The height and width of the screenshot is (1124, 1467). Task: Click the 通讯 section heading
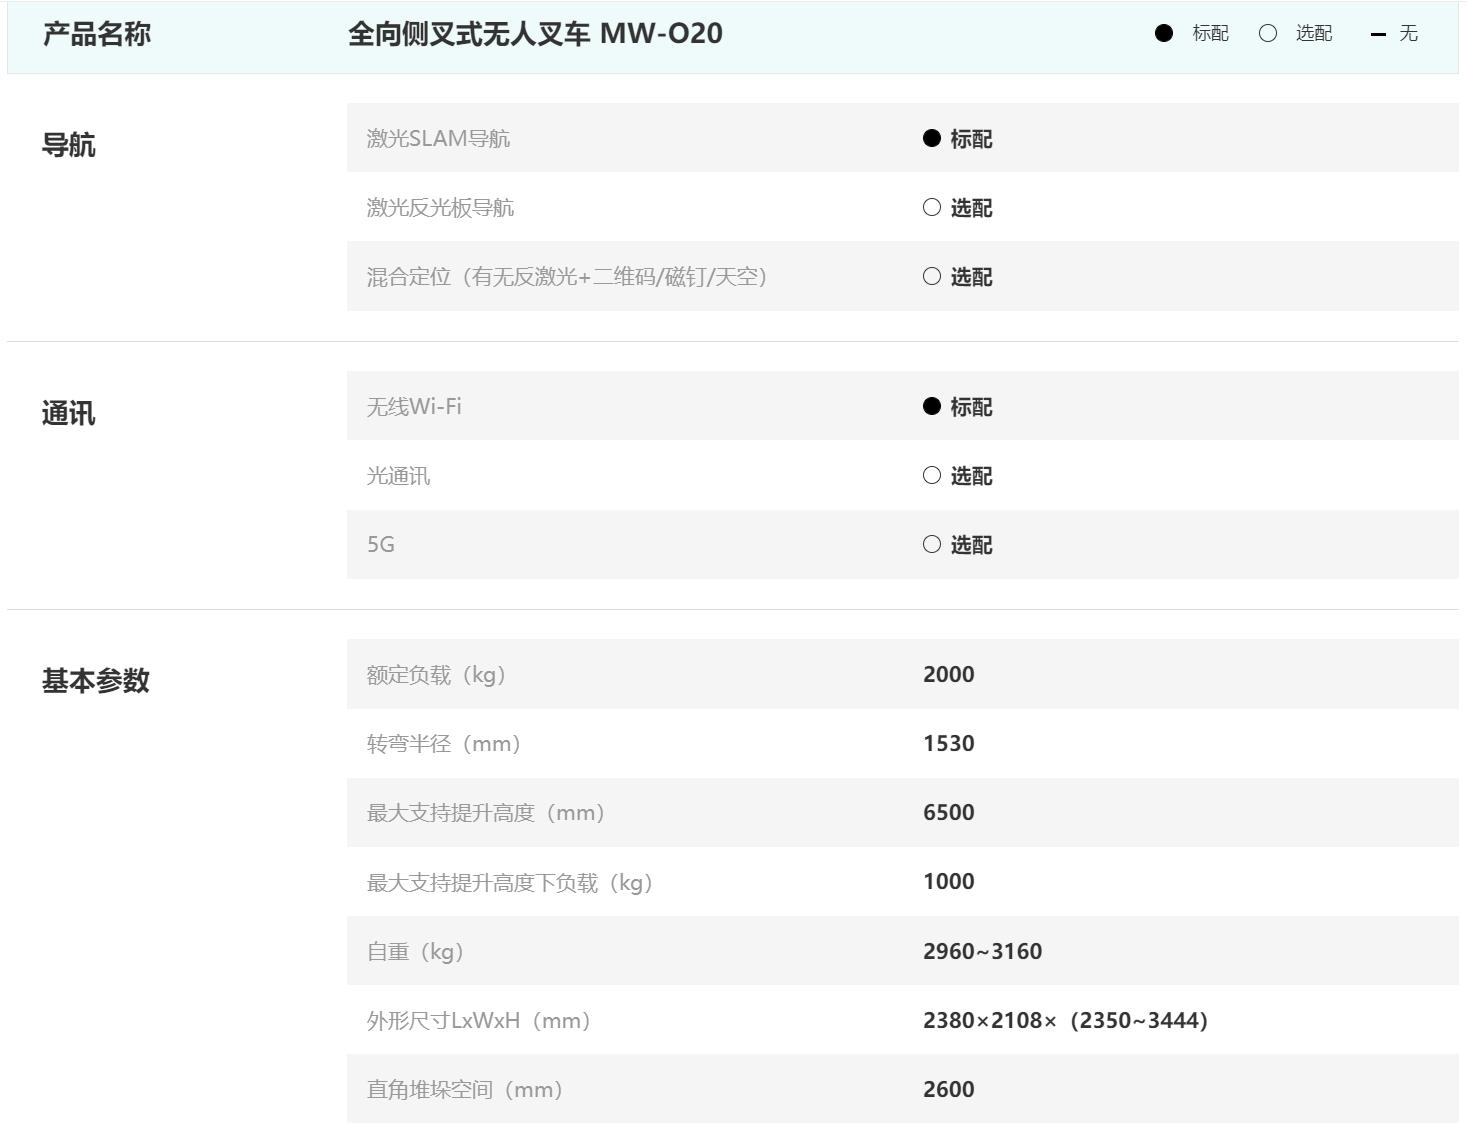(x=69, y=413)
